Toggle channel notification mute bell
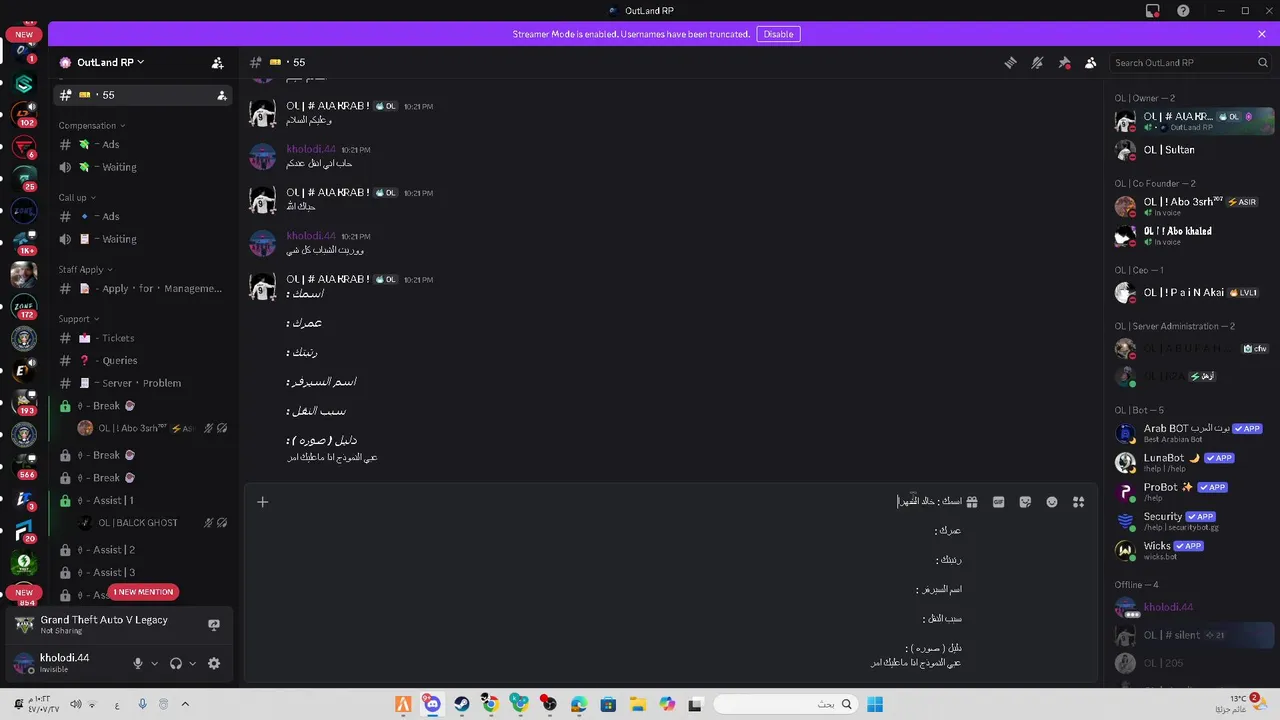The height and width of the screenshot is (720, 1280). pyautogui.click(x=1037, y=62)
